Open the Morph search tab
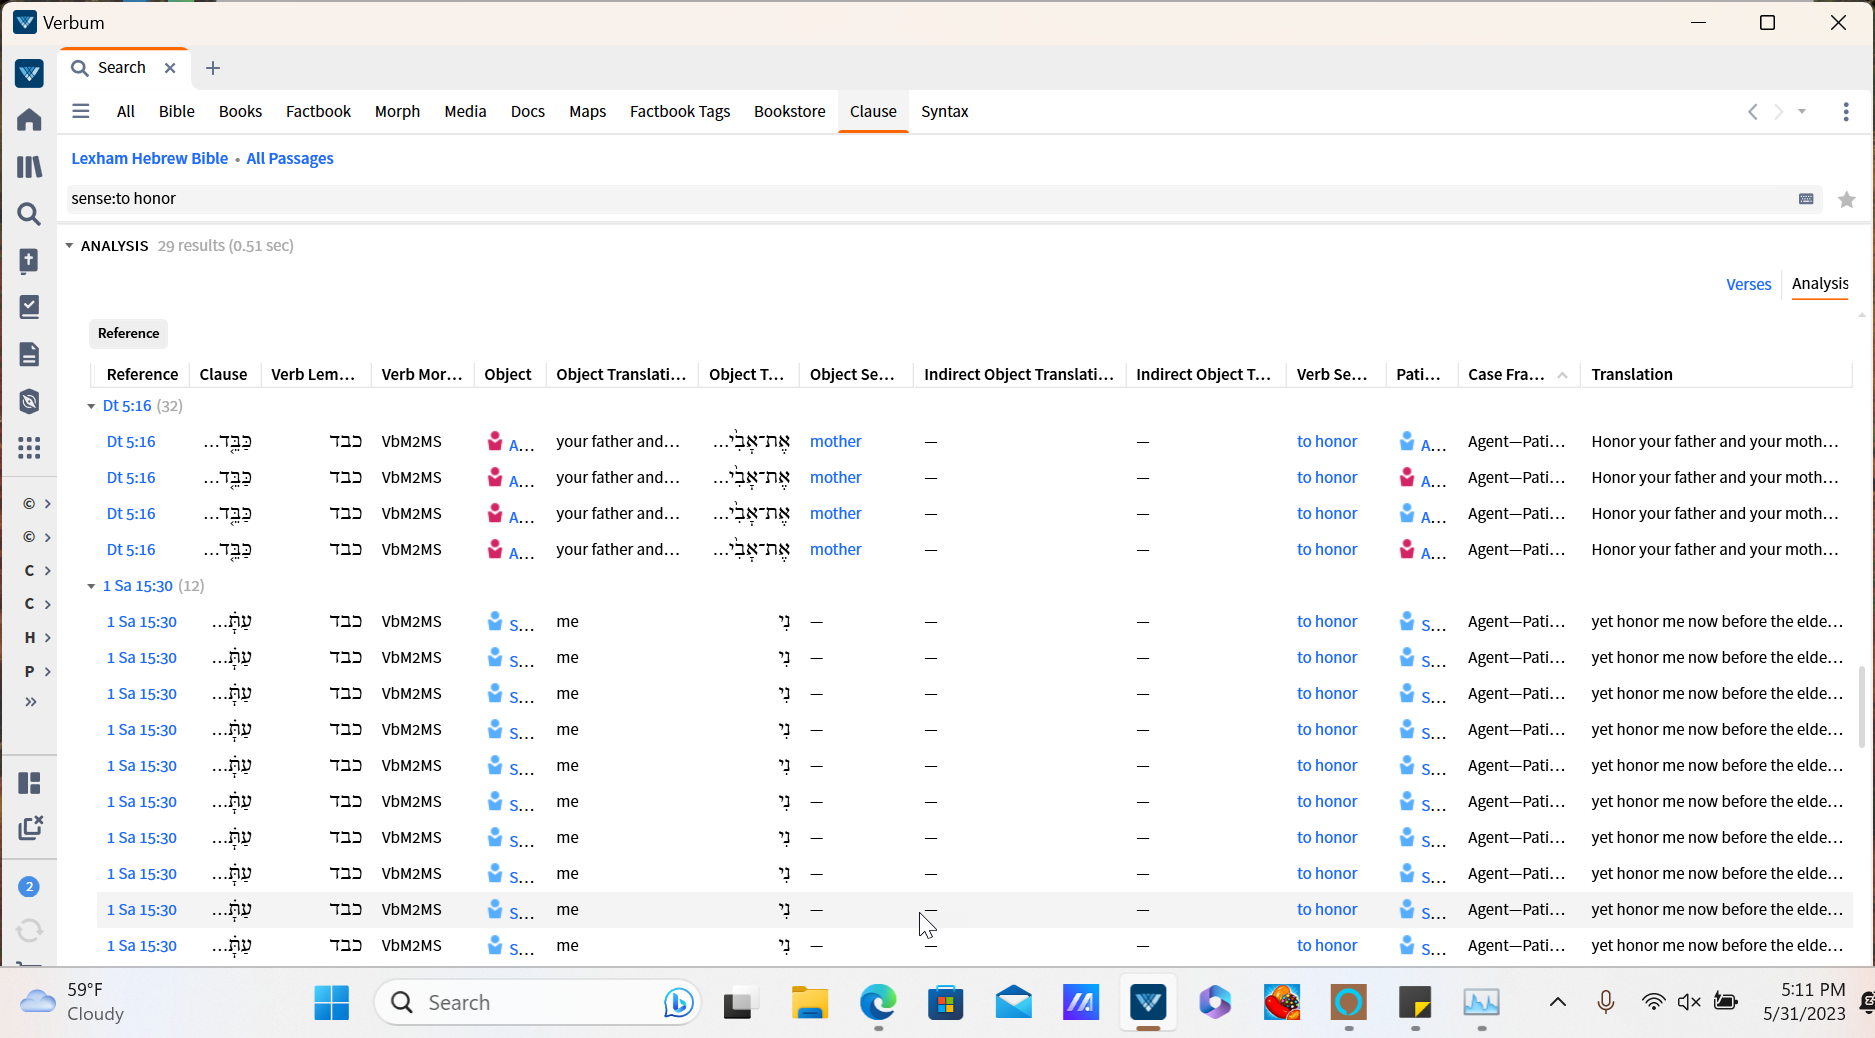This screenshot has height=1038, width=1875. point(397,112)
